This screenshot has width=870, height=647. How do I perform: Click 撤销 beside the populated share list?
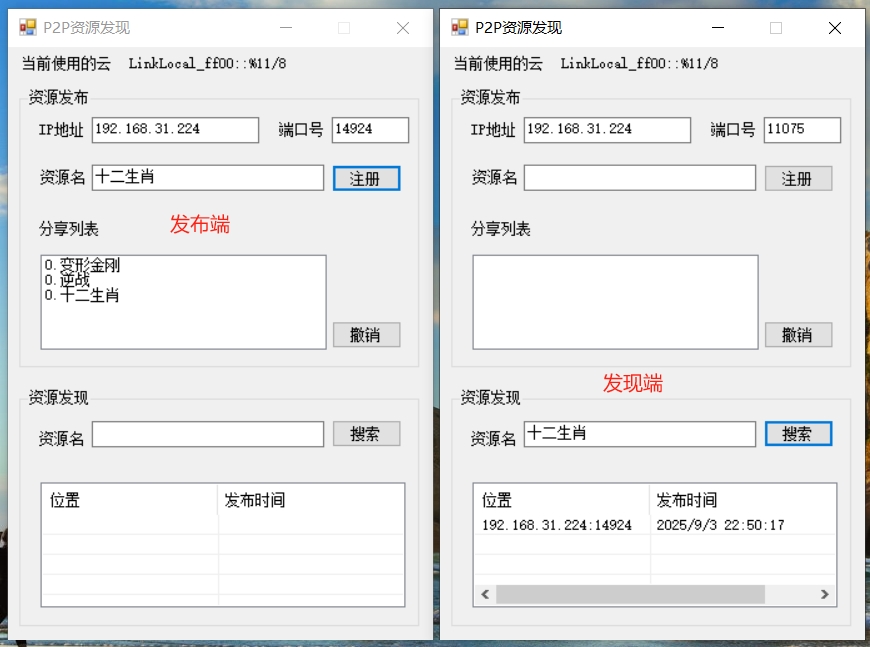[366, 335]
